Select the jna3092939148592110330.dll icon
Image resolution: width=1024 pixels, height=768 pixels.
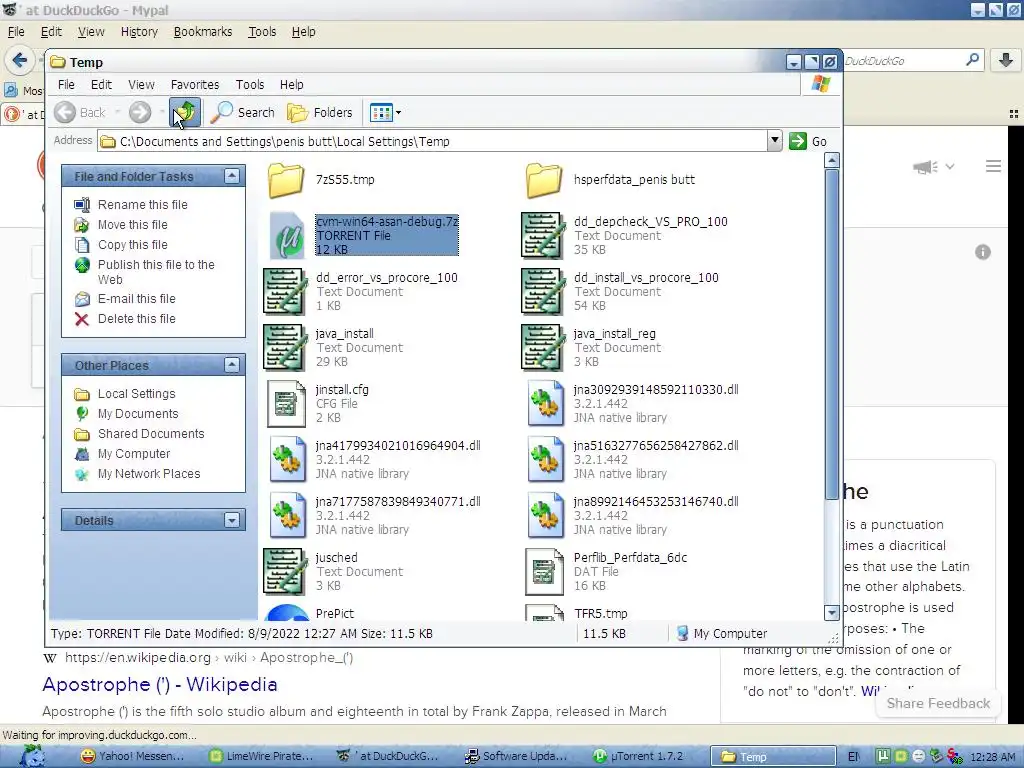click(545, 404)
